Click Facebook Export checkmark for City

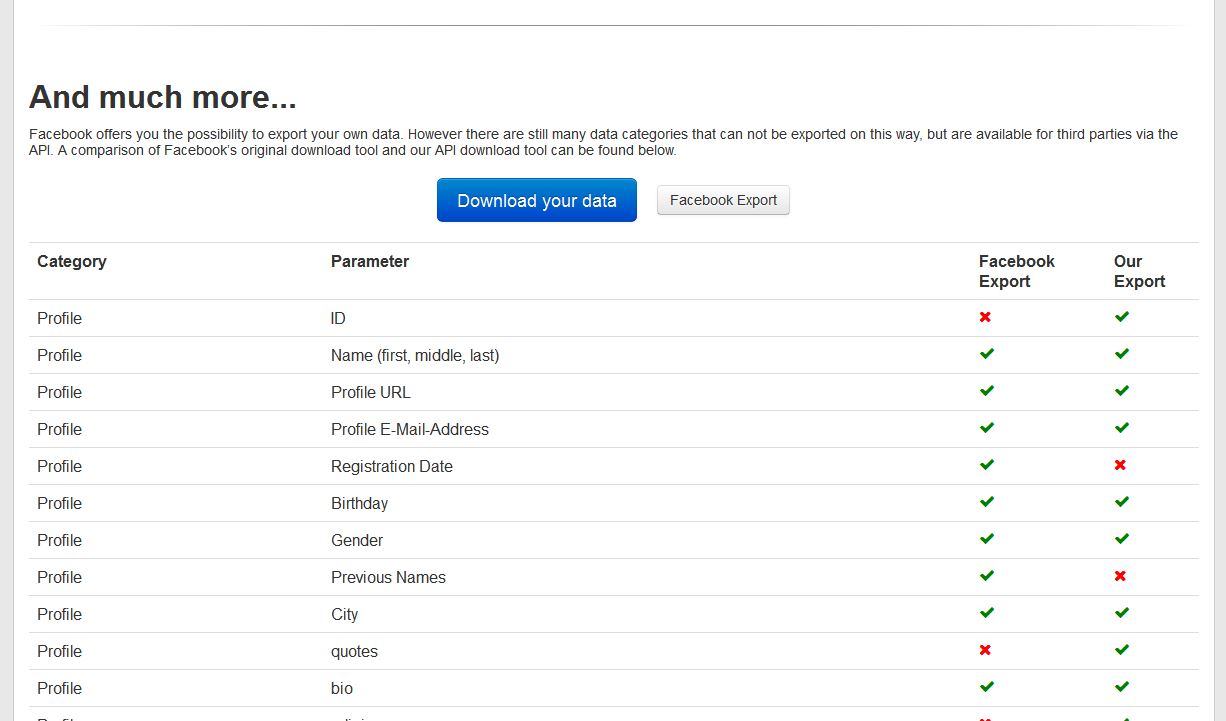(987, 613)
